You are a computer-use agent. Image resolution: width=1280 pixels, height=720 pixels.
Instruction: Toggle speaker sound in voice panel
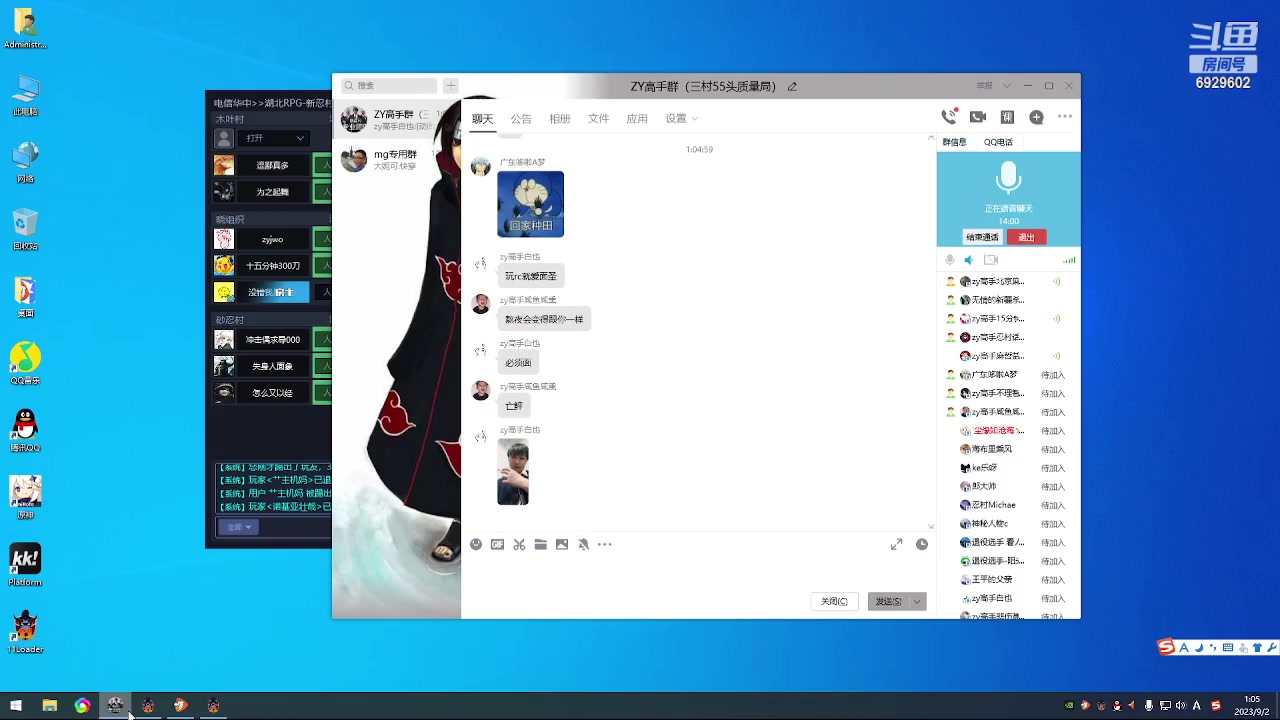[x=968, y=260]
